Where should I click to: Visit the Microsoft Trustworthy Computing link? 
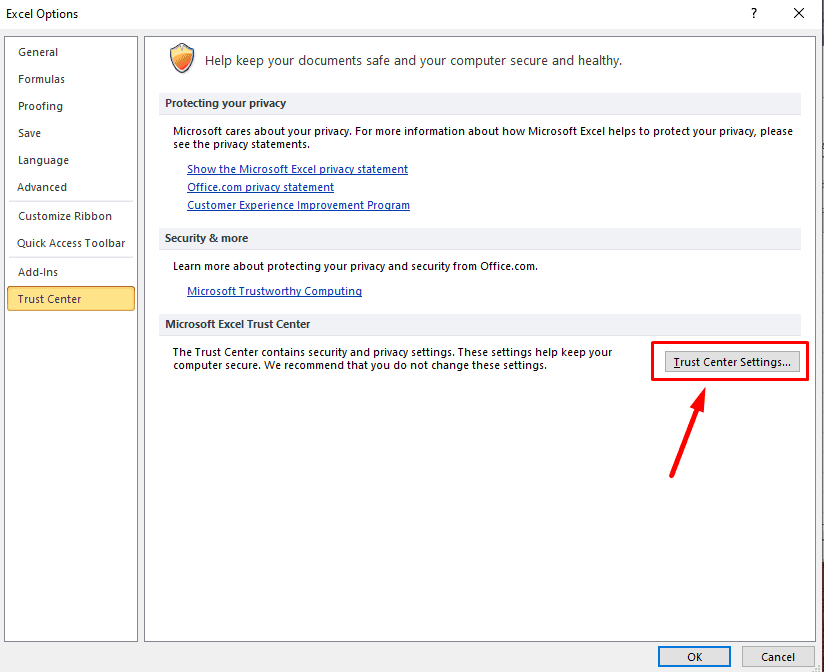tap(274, 291)
